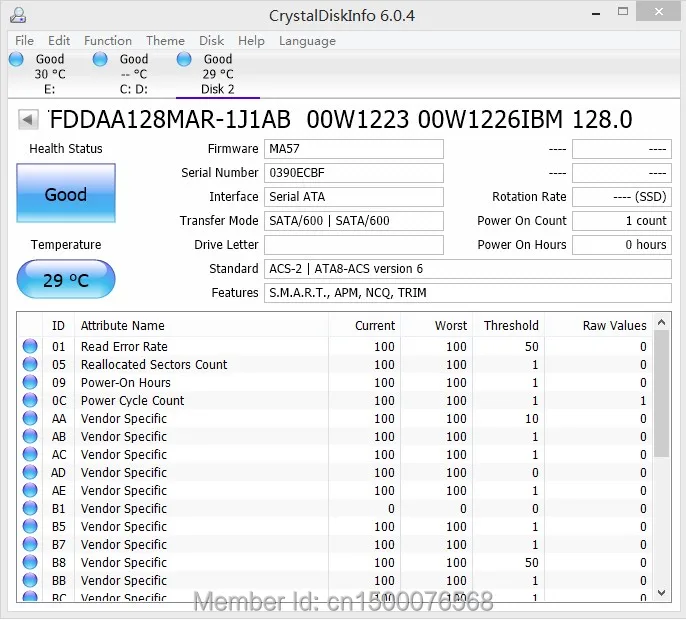Click status dot for Read Error Rate
Viewport: 686px width, 620px height.
click(30, 346)
